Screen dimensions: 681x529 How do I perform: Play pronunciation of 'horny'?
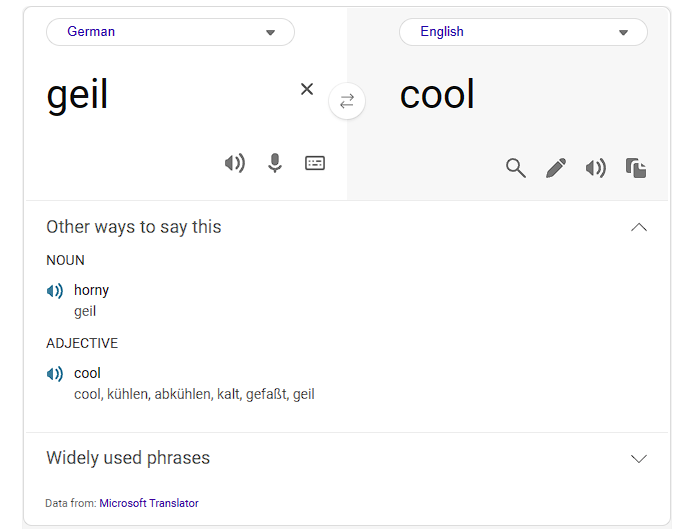tap(55, 291)
